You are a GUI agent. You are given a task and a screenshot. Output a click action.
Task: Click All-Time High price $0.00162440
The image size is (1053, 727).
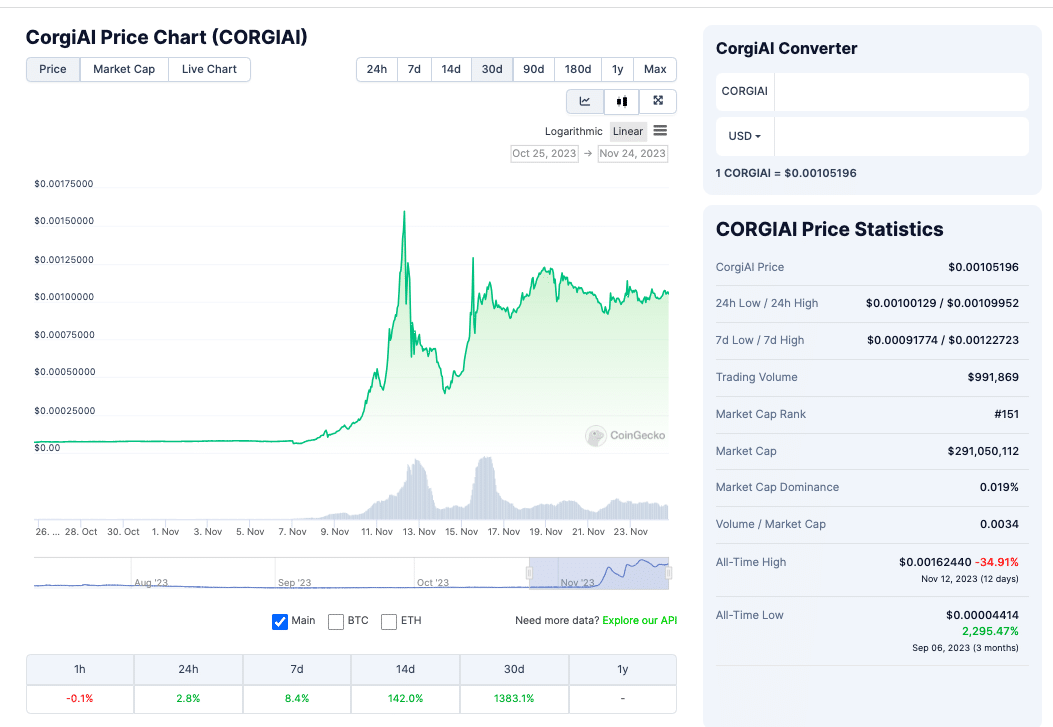tap(935, 562)
